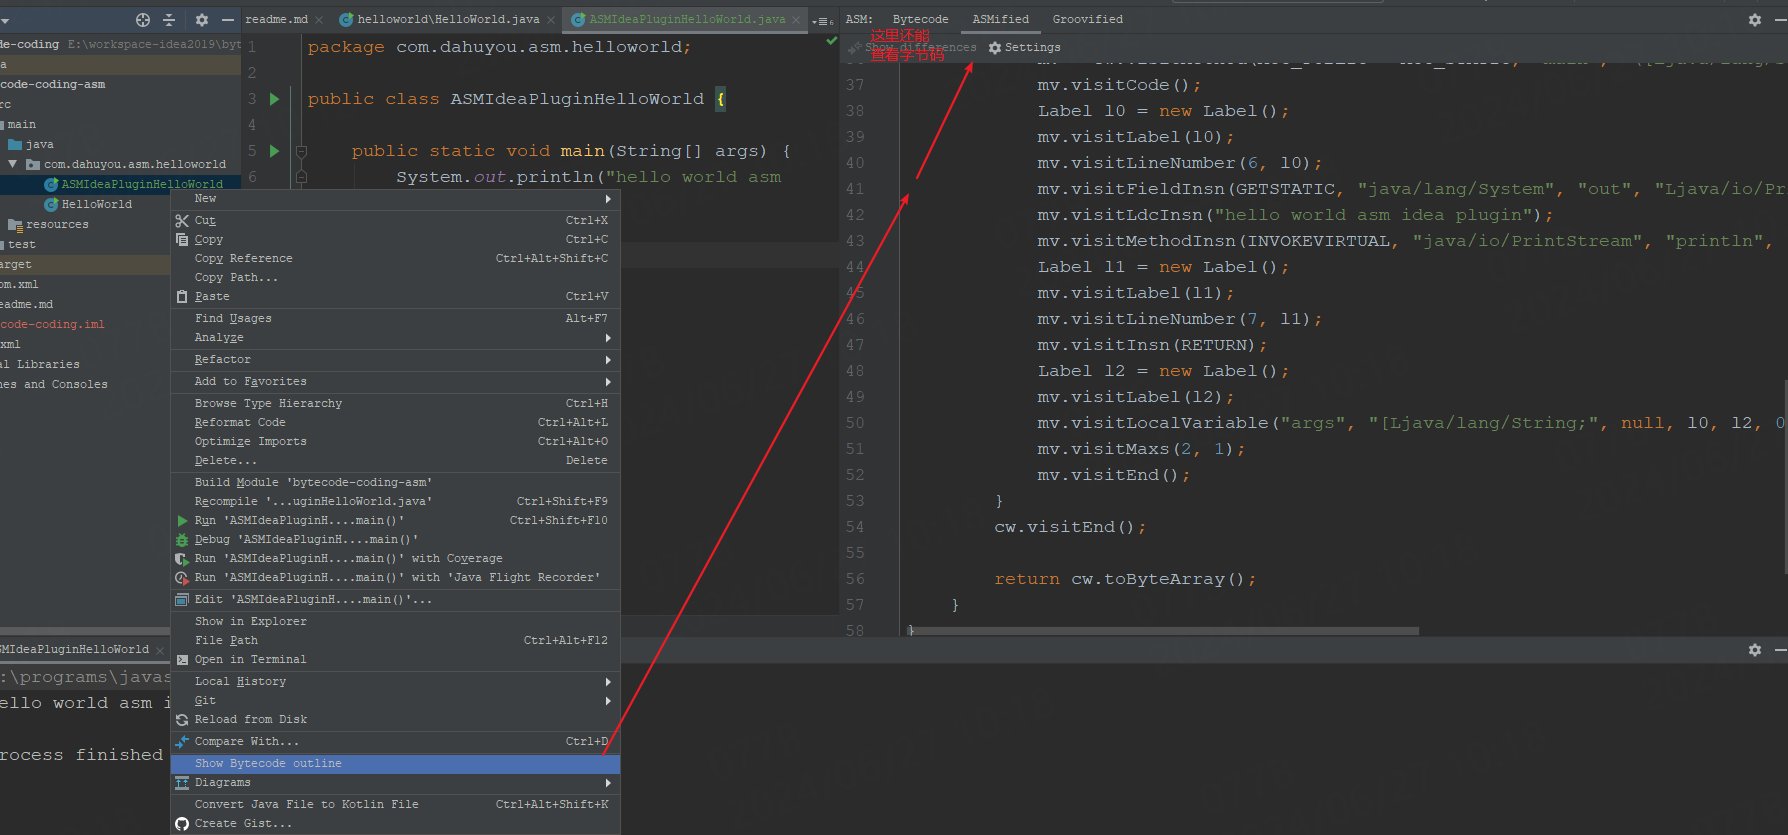Viewport: 1788px width, 835px height.
Task: Switch to readme.md editor tab
Action: point(277,20)
